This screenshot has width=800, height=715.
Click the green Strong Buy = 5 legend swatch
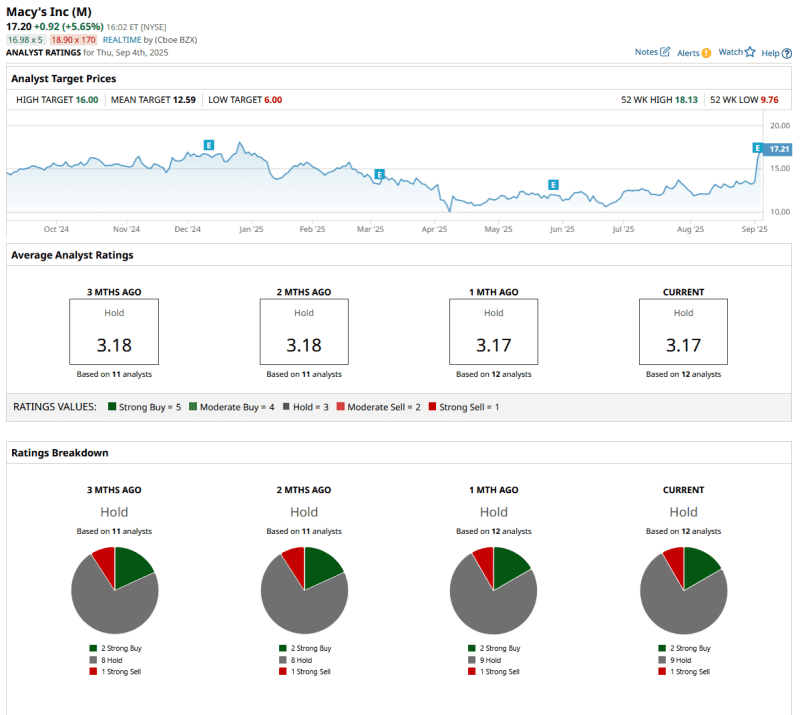[112, 407]
